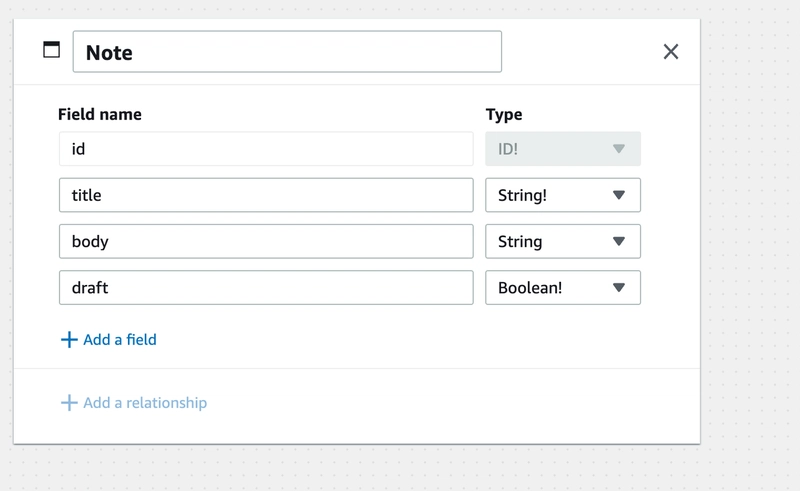Click the model window icon beside Note
The height and width of the screenshot is (491, 800).
coord(51,50)
